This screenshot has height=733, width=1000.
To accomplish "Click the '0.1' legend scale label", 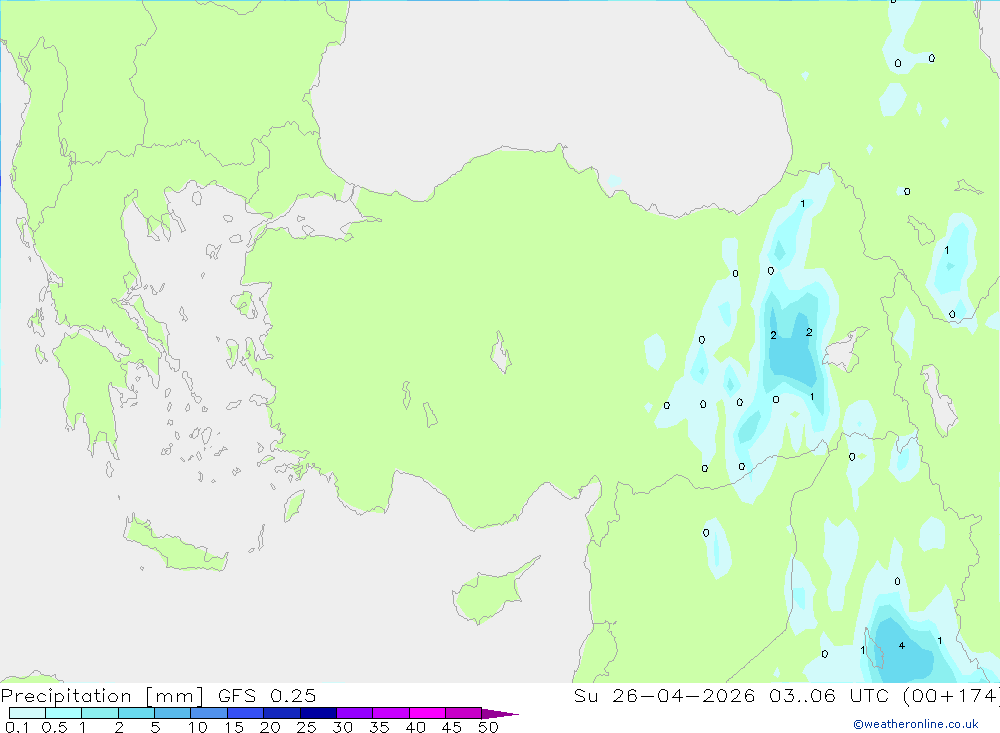I will (17, 727).
